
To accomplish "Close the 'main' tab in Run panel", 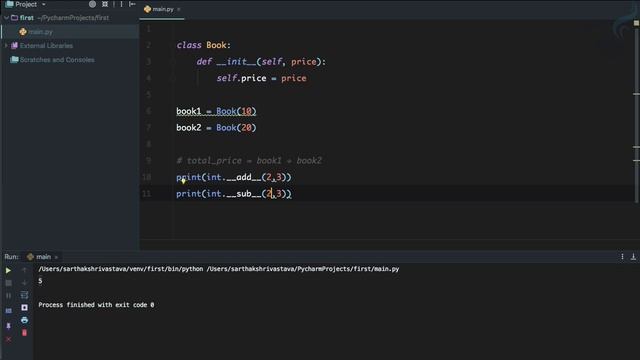I will coord(56,257).
